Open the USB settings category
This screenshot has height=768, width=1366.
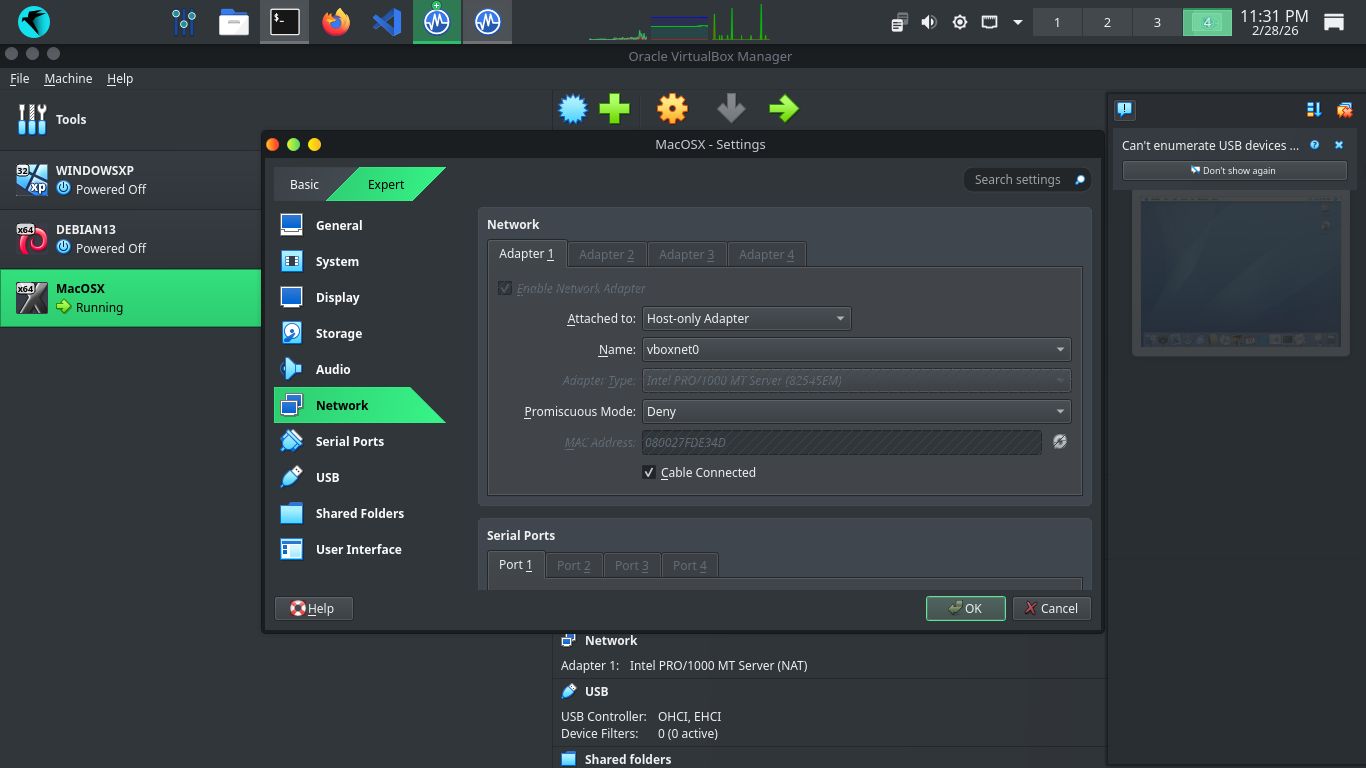tap(327, 477)
